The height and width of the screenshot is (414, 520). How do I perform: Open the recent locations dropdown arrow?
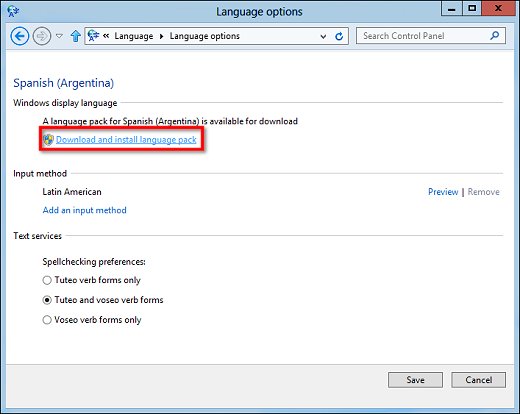pos(59,36)
